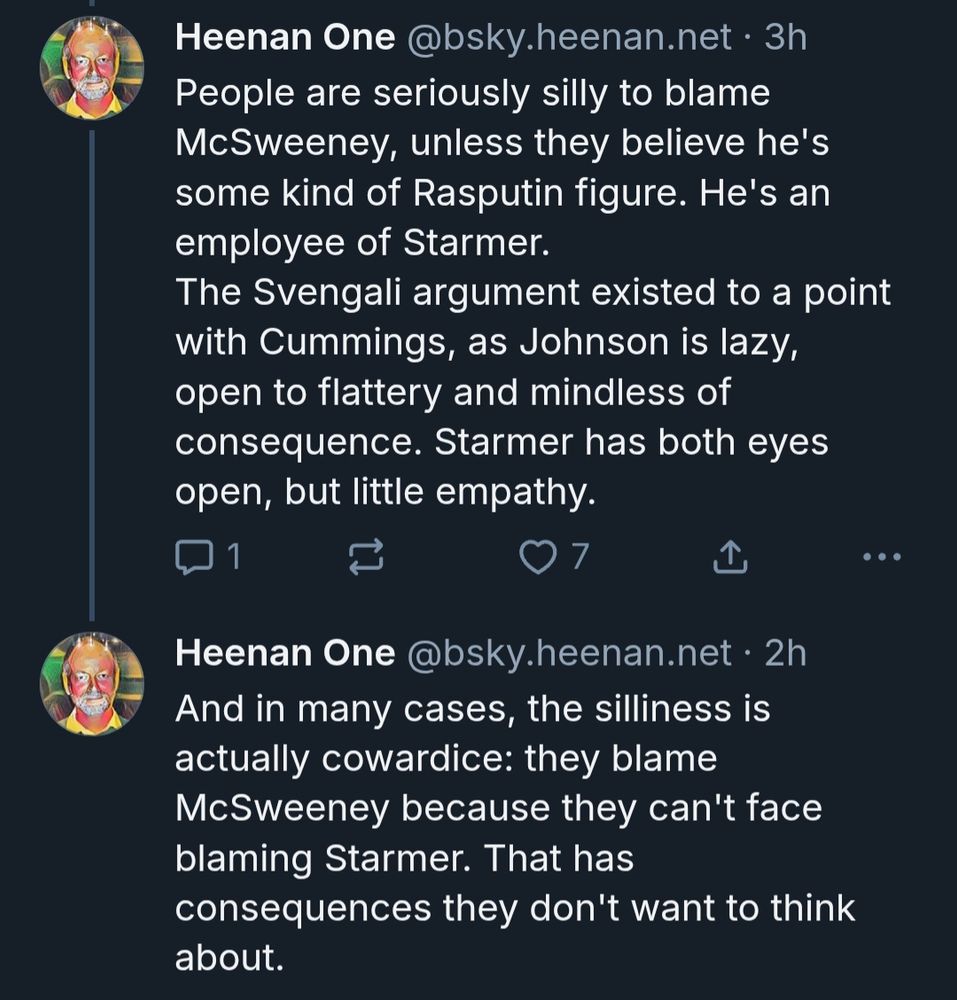Open the three-dot more options menu
Screen dimensions: 957x1000
[881, 557]
